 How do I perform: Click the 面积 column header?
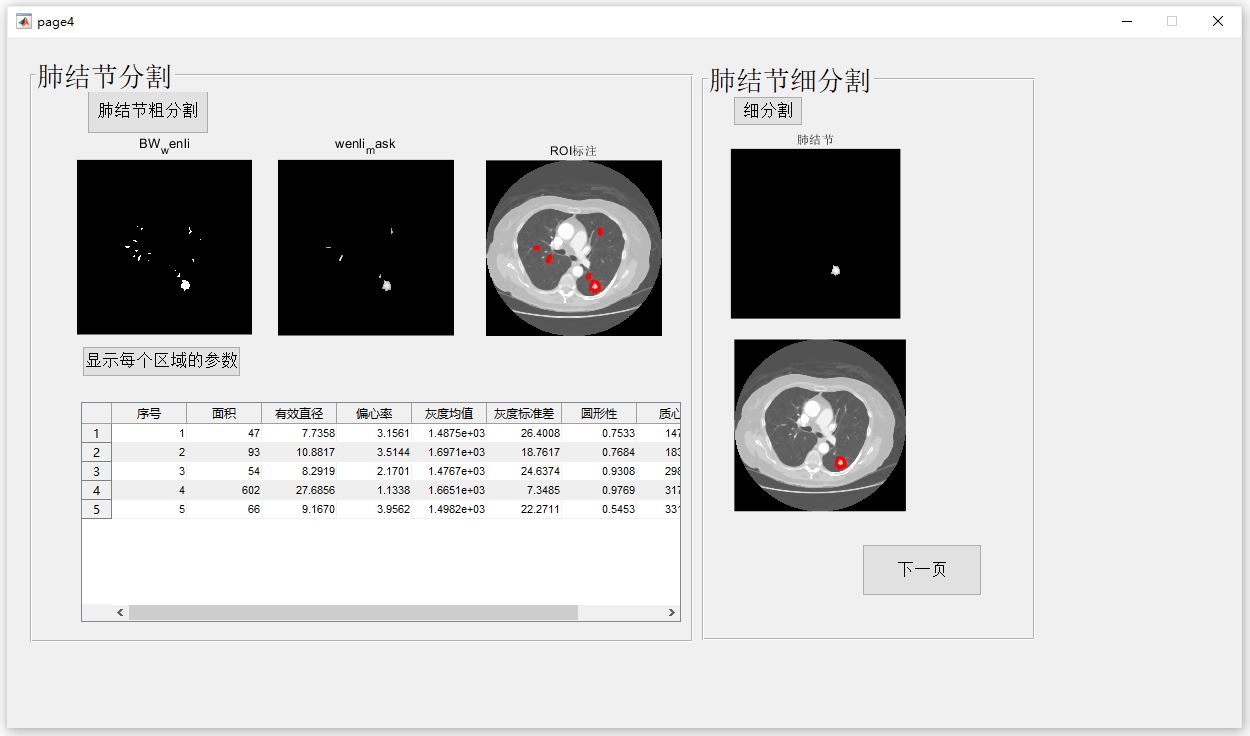click(x=224, y=414)
